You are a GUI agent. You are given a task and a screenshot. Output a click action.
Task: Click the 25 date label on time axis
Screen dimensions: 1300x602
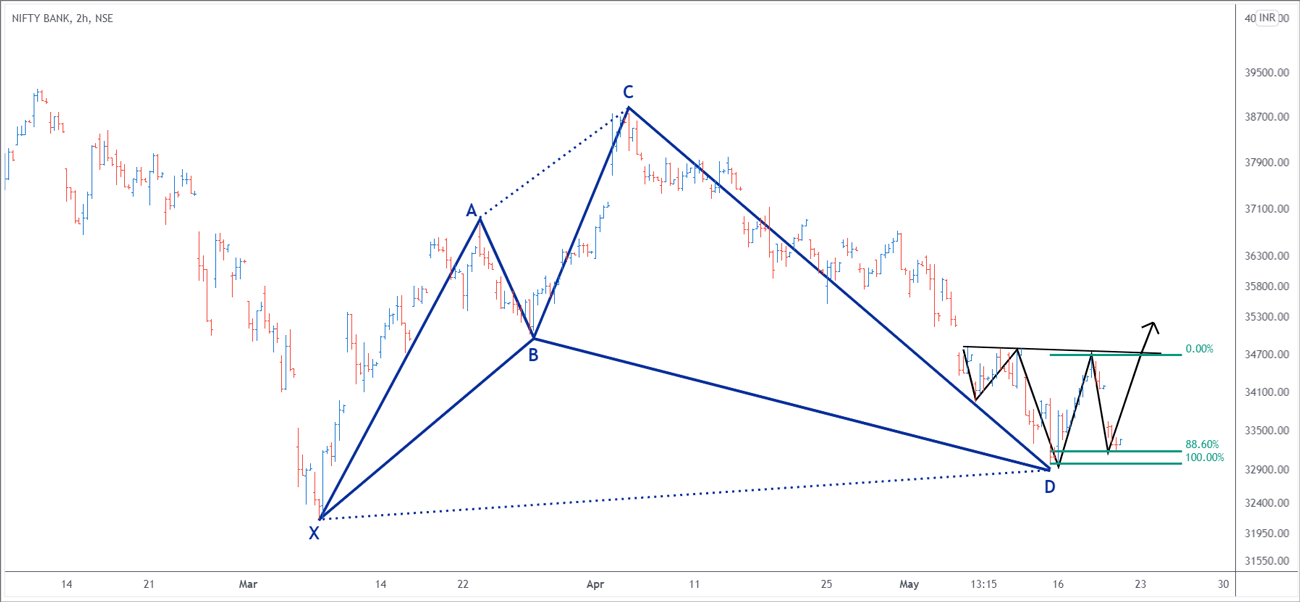click(x=826, y=583)
